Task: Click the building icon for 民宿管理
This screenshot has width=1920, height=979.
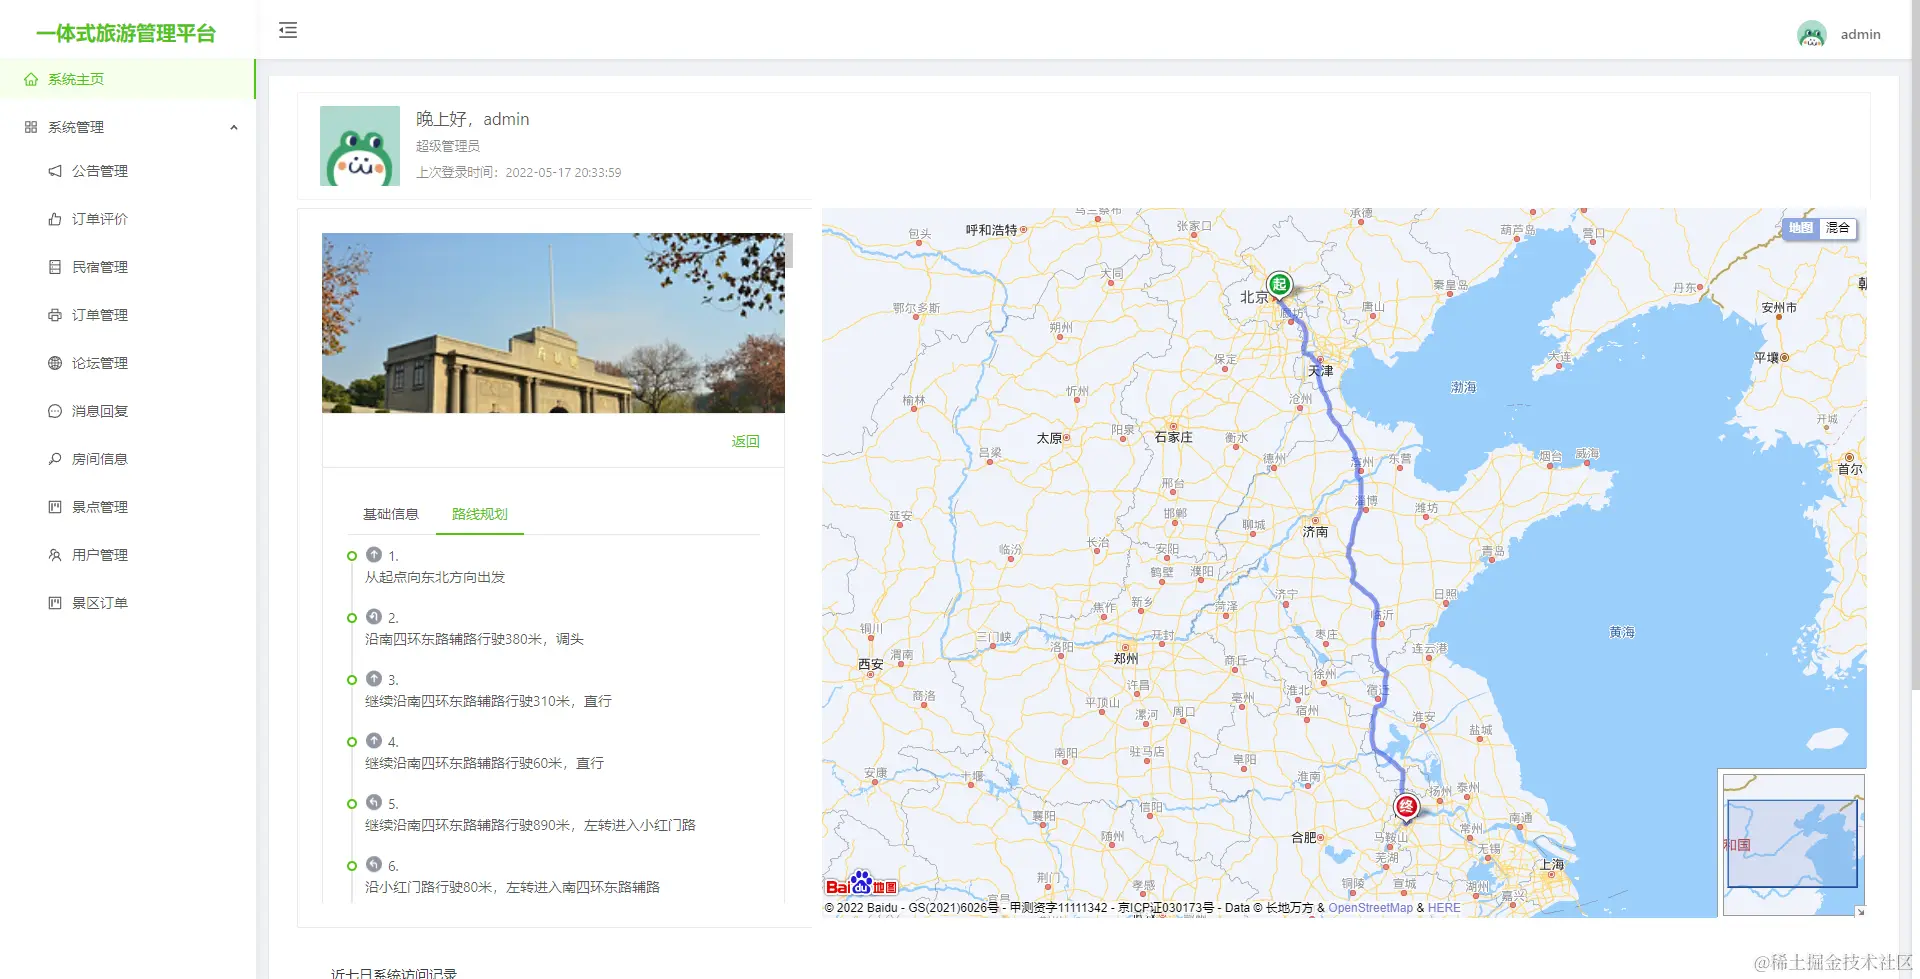Action: (55, 267)
